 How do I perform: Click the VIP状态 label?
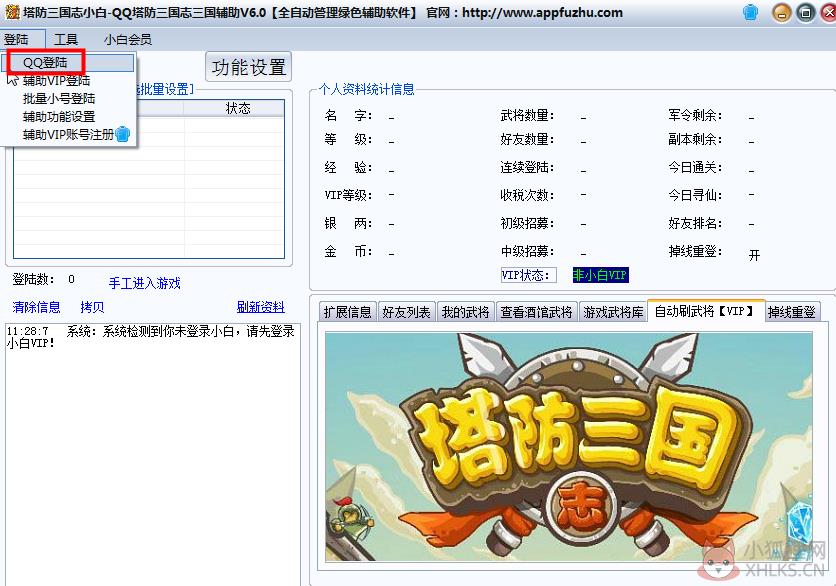tap(528, 275)
